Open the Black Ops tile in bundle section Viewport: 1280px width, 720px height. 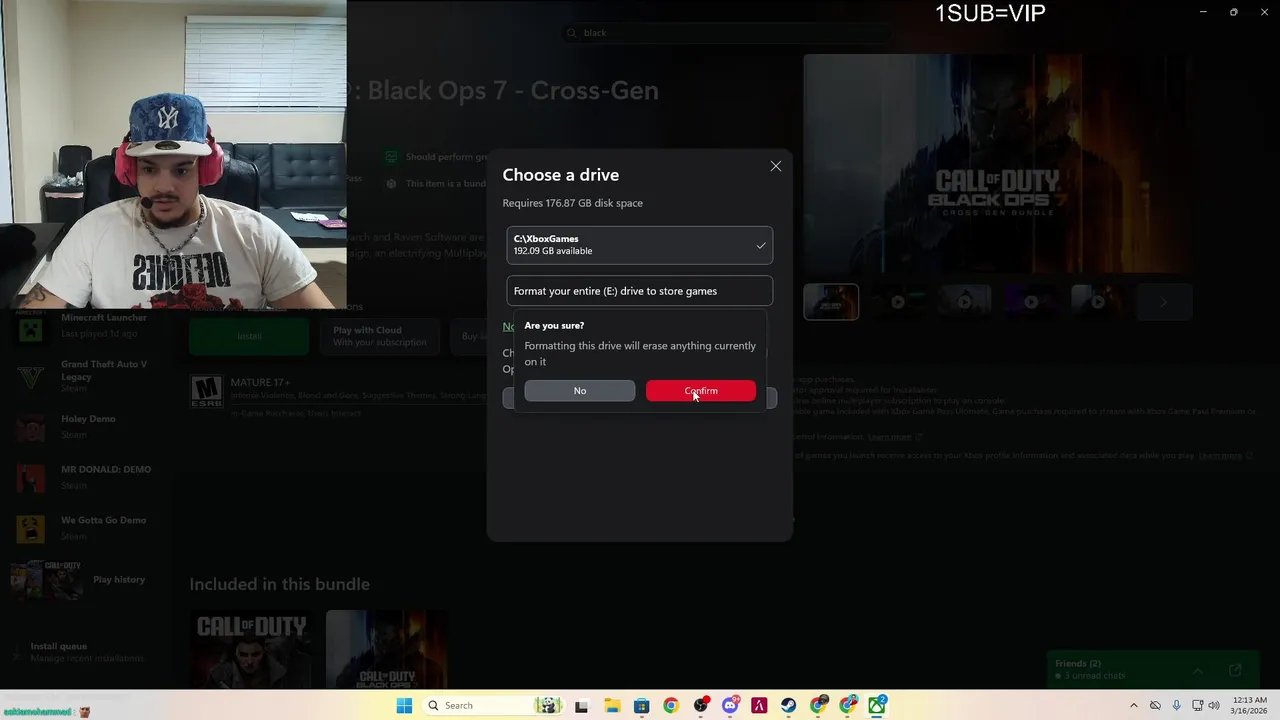386,649
